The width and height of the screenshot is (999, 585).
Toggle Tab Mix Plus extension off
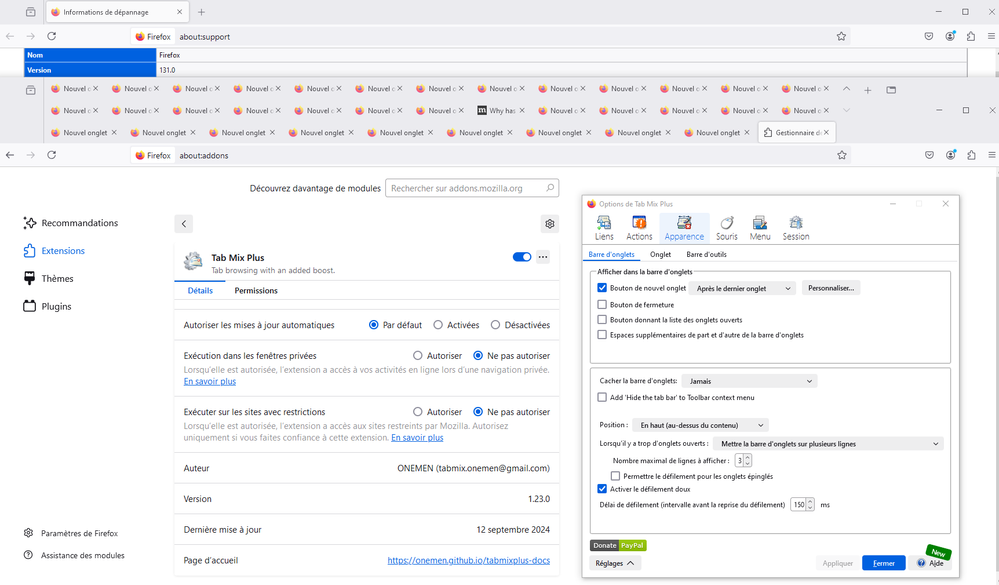click(522, 257)
